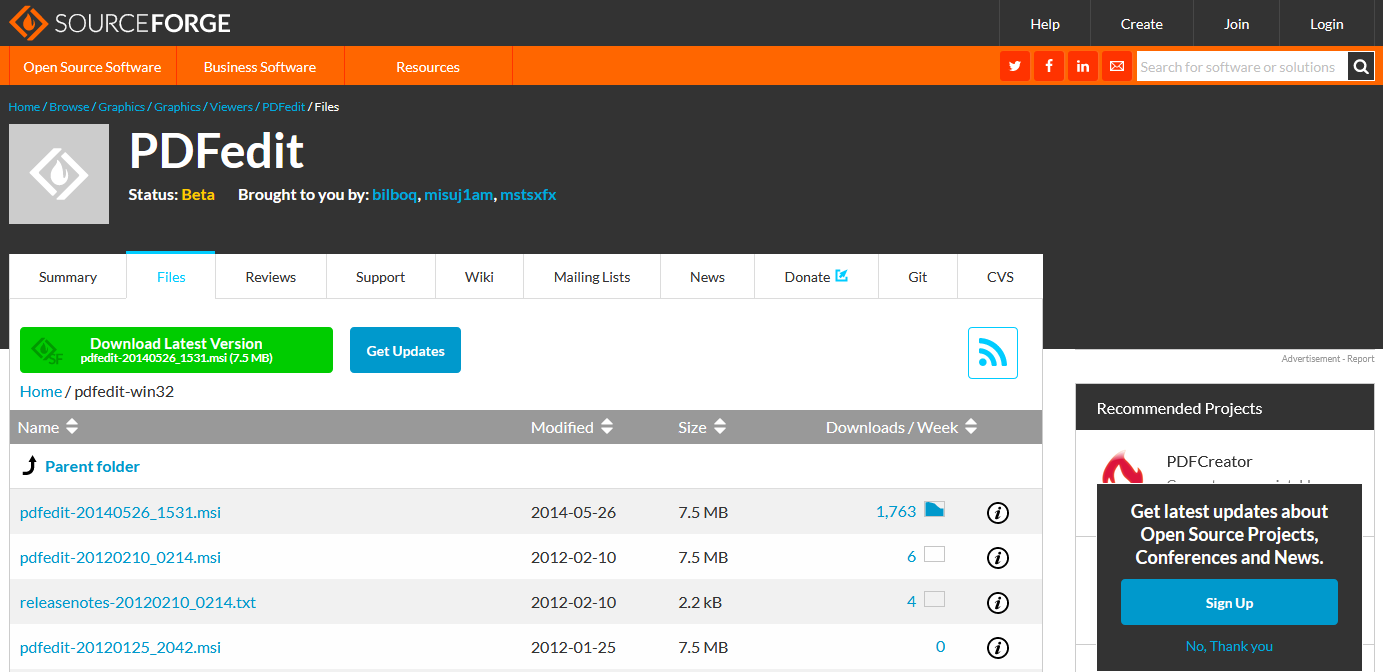Viewport: 1383px width, 672px height.
Task: View info icon for pdfedit-20140526_1531.msi
Action: (x=997, y=513)
